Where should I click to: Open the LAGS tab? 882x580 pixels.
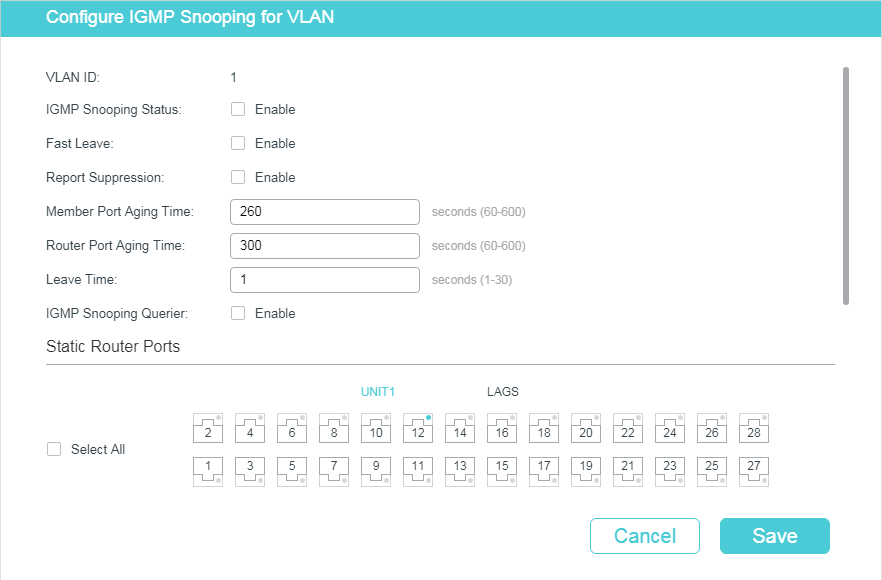pyautogui.click(x=502, y=392)
